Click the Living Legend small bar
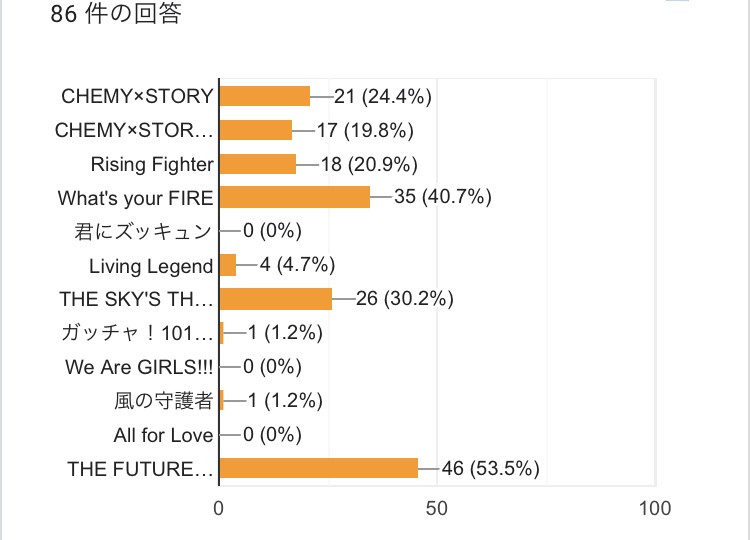Viewport: 750px width, 540px height. click(227, 265)
